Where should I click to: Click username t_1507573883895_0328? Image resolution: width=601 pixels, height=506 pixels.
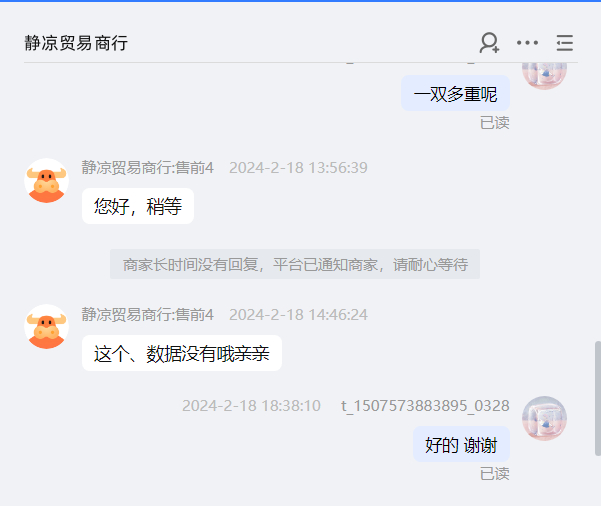(x=425, y=406)
